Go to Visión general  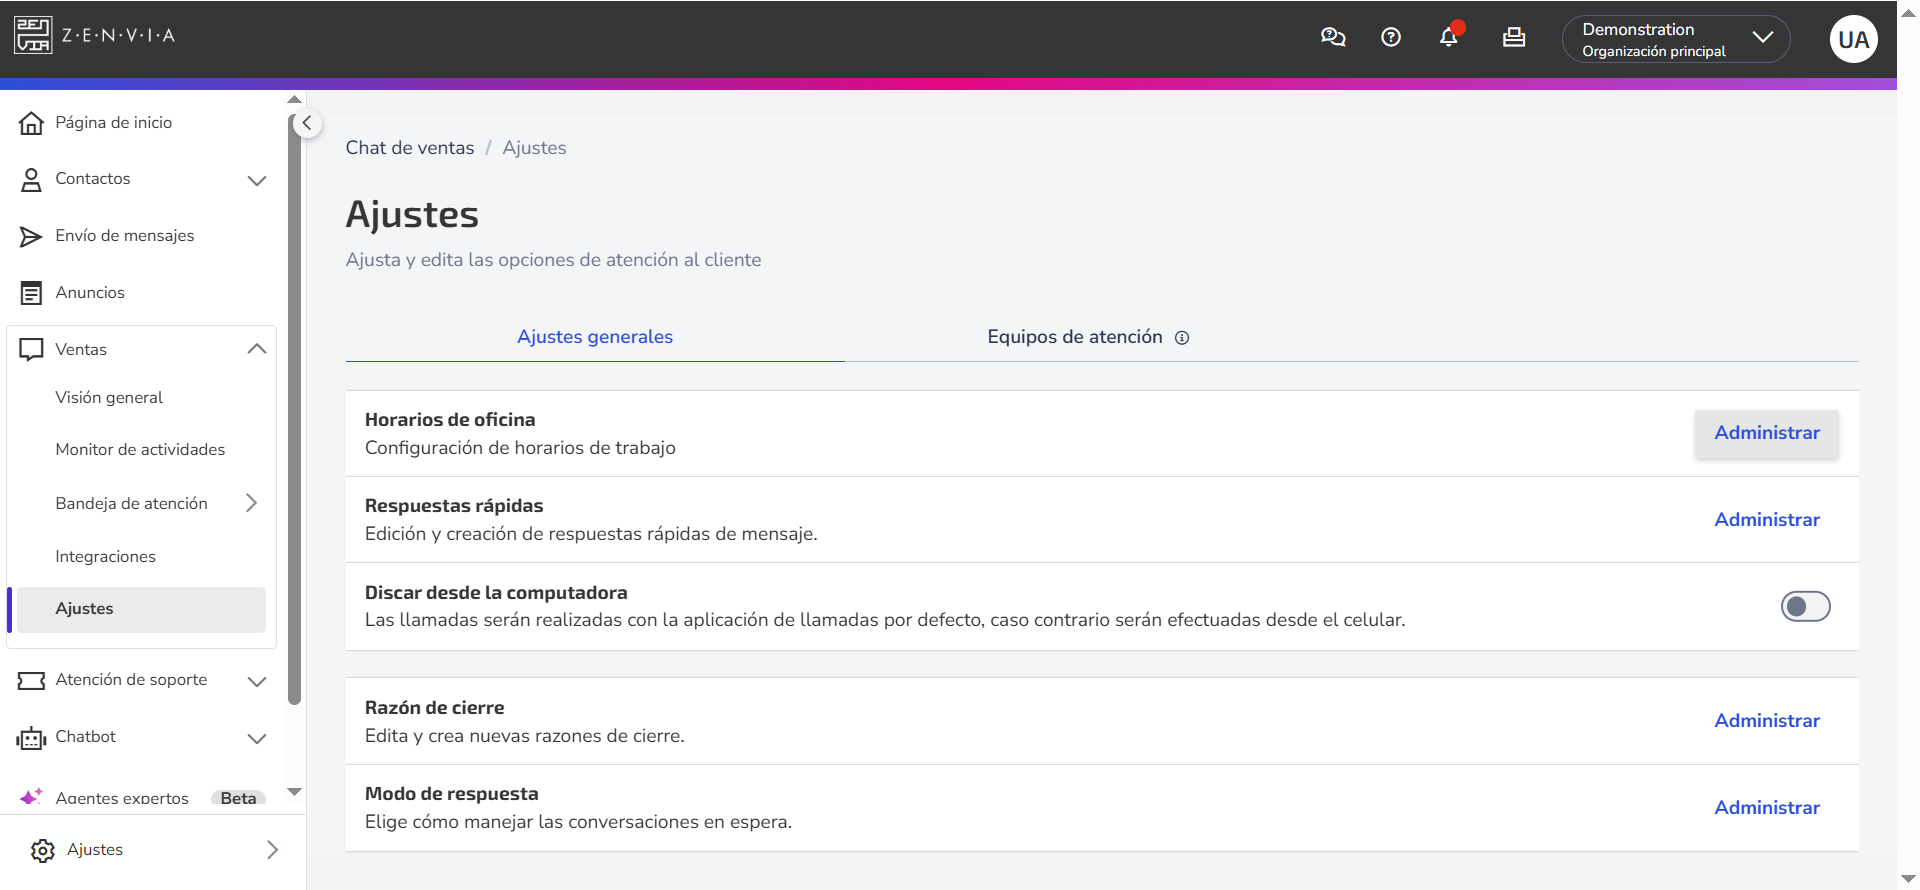pyautogui.click(x=109, y=398)
